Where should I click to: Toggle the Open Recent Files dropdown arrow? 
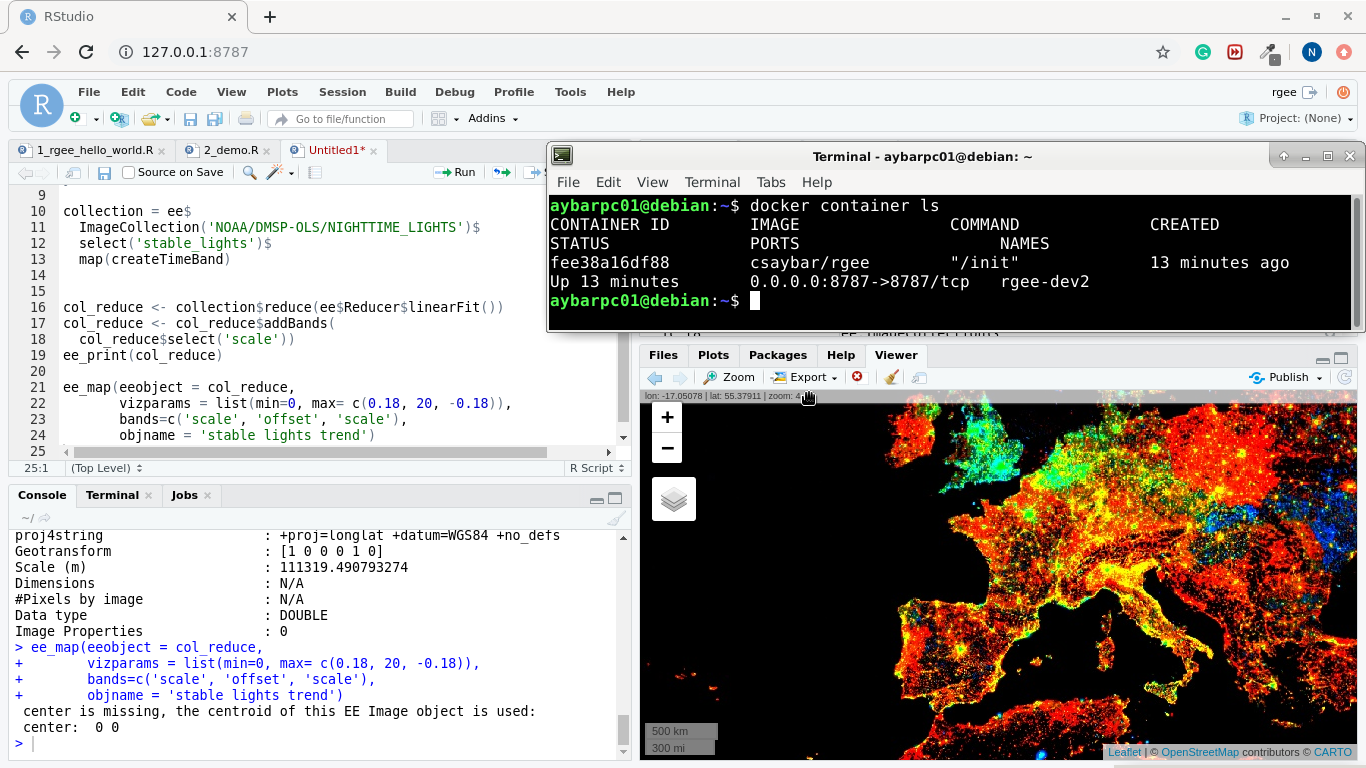(166, 118)
